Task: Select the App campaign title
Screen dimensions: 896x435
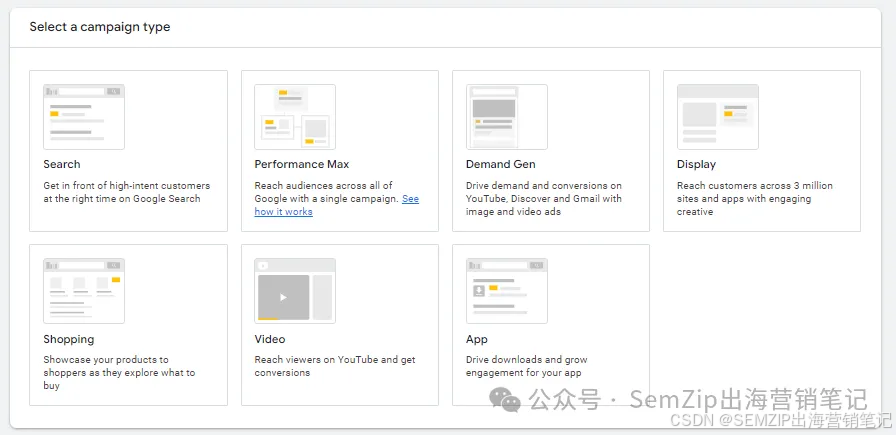Action: tap(477, 339)
